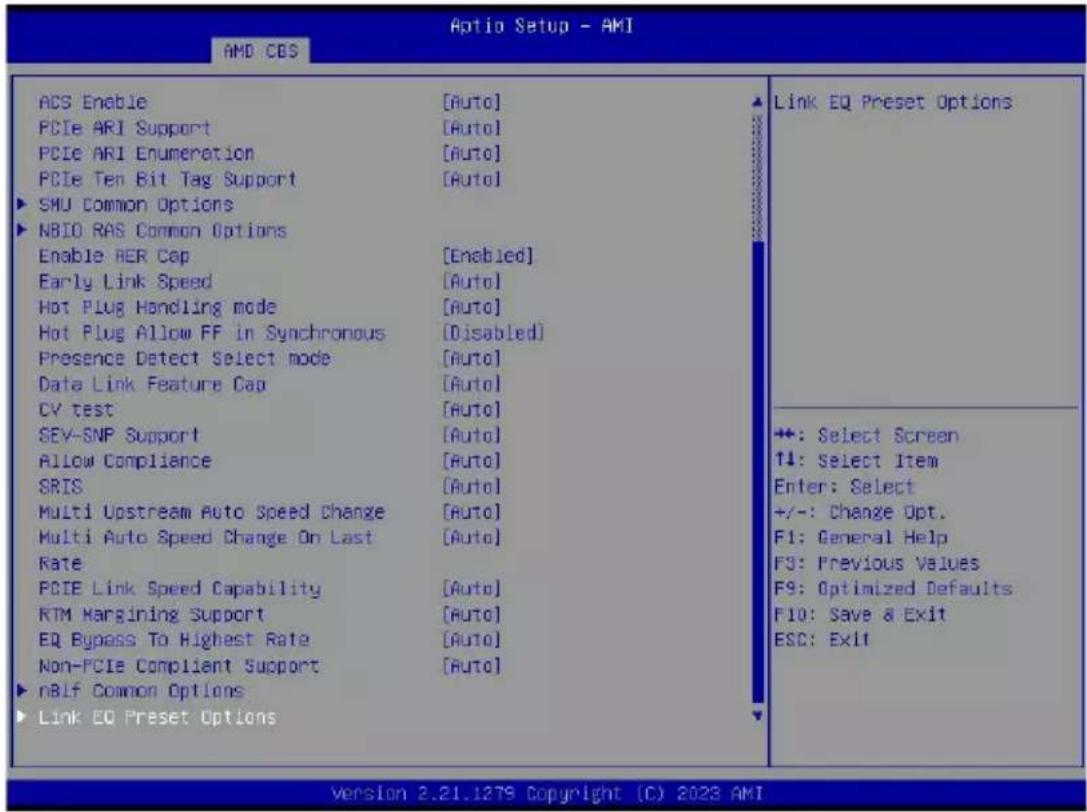The height and width of the screenshot is (812, 1087).
Task: Select the SRIS label
Action: [x=60, y=487]
